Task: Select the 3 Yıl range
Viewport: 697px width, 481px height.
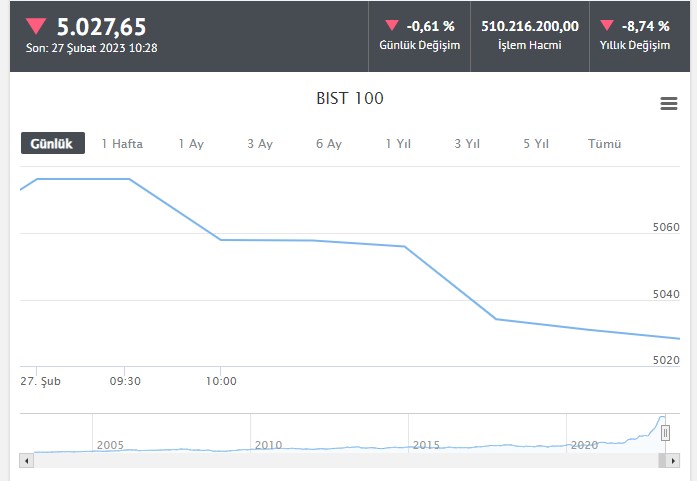Action: tap(467, 144)
